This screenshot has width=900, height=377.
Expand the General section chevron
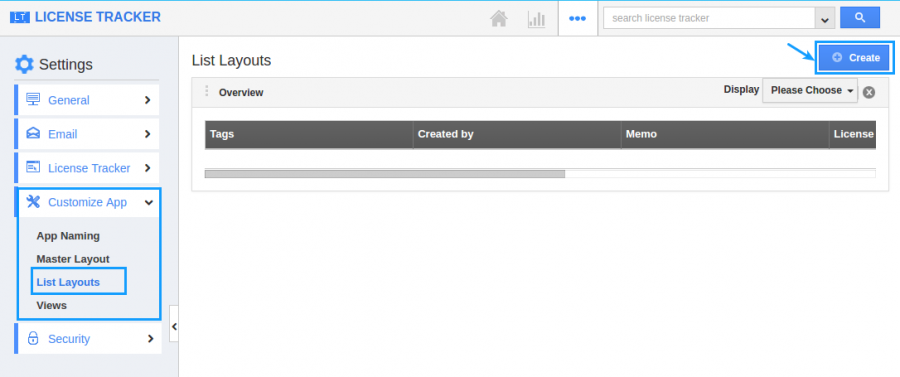click(x=148, y=100)
